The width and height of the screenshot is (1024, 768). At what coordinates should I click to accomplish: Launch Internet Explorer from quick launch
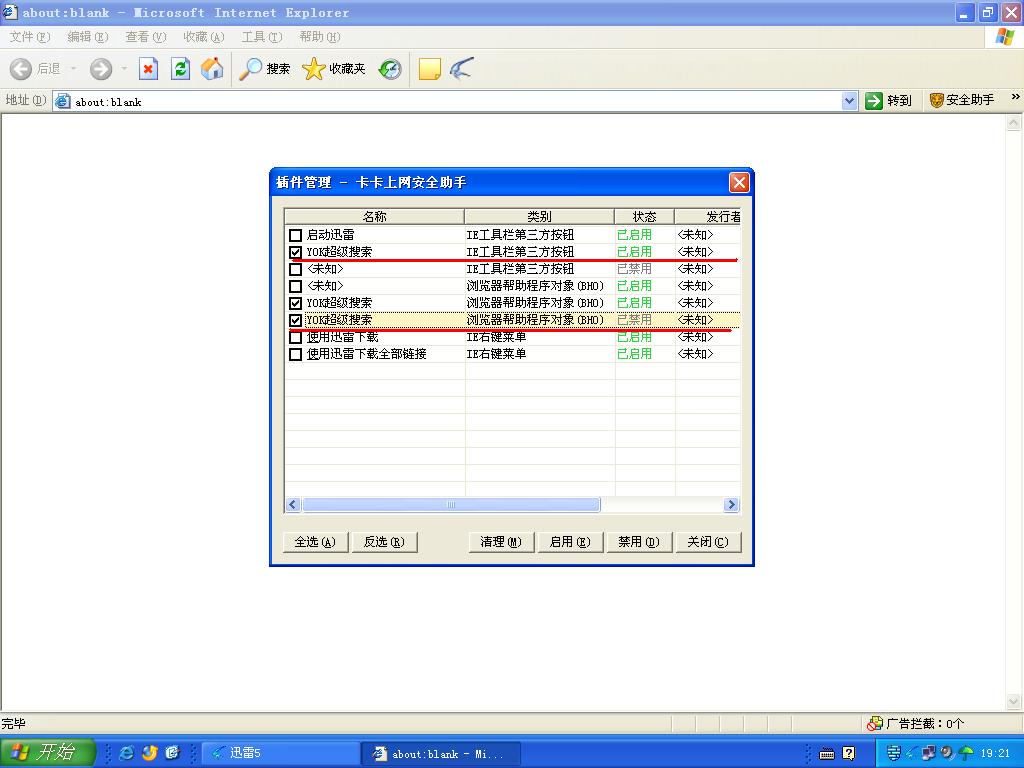pos(126,753)
